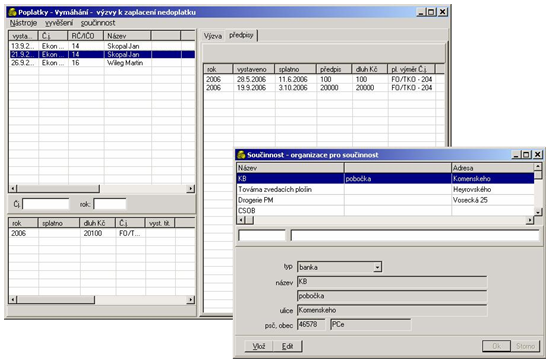Image resolution: width=549 pixels, height=362 pixels.
Task: Minimize the Součinnost window
Action: pos(516,155)
